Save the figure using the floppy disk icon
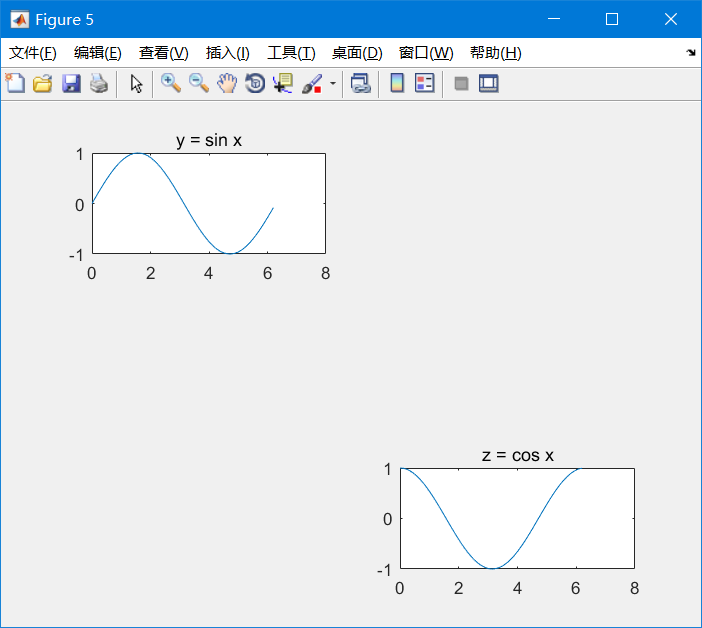The image size is (702, 628). tap(71, 83)
